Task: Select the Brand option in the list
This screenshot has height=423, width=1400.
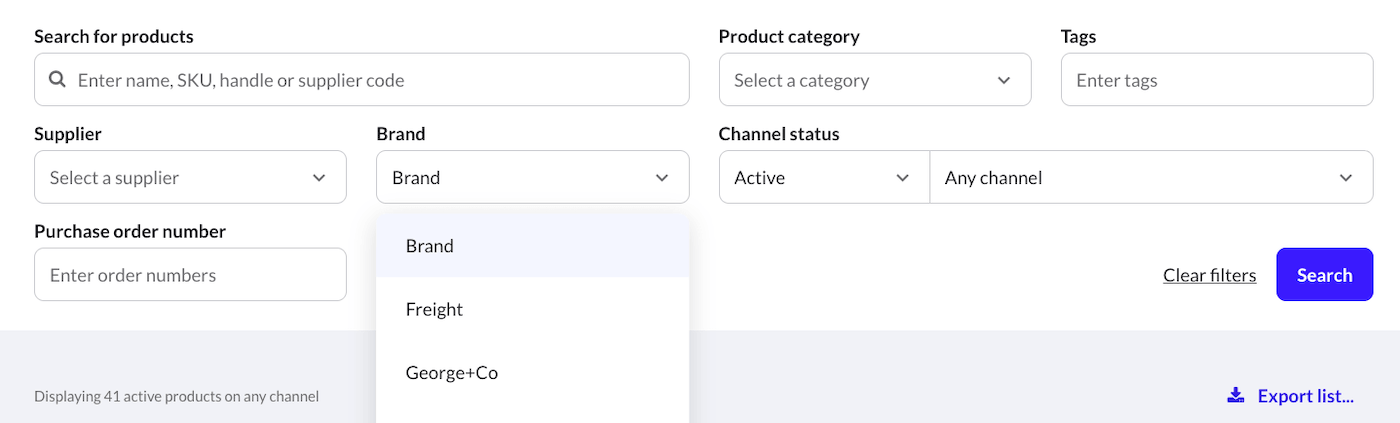Action: pos(533,246)
